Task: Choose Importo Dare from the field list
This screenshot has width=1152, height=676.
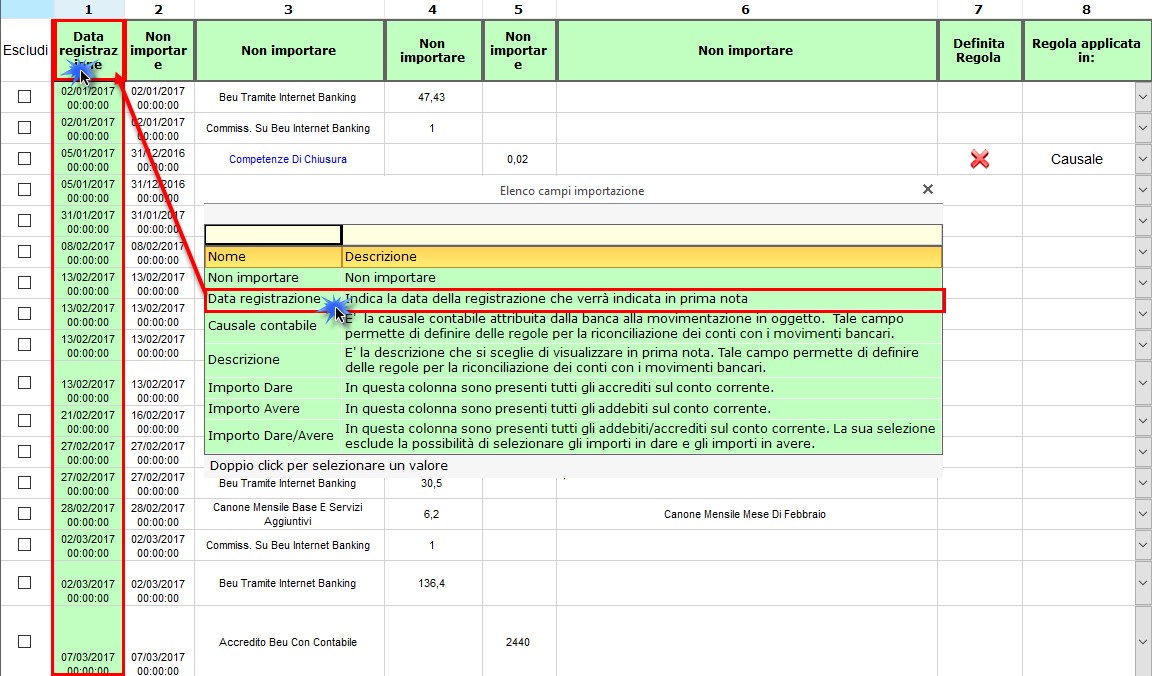Action: [x=573, y=388]
